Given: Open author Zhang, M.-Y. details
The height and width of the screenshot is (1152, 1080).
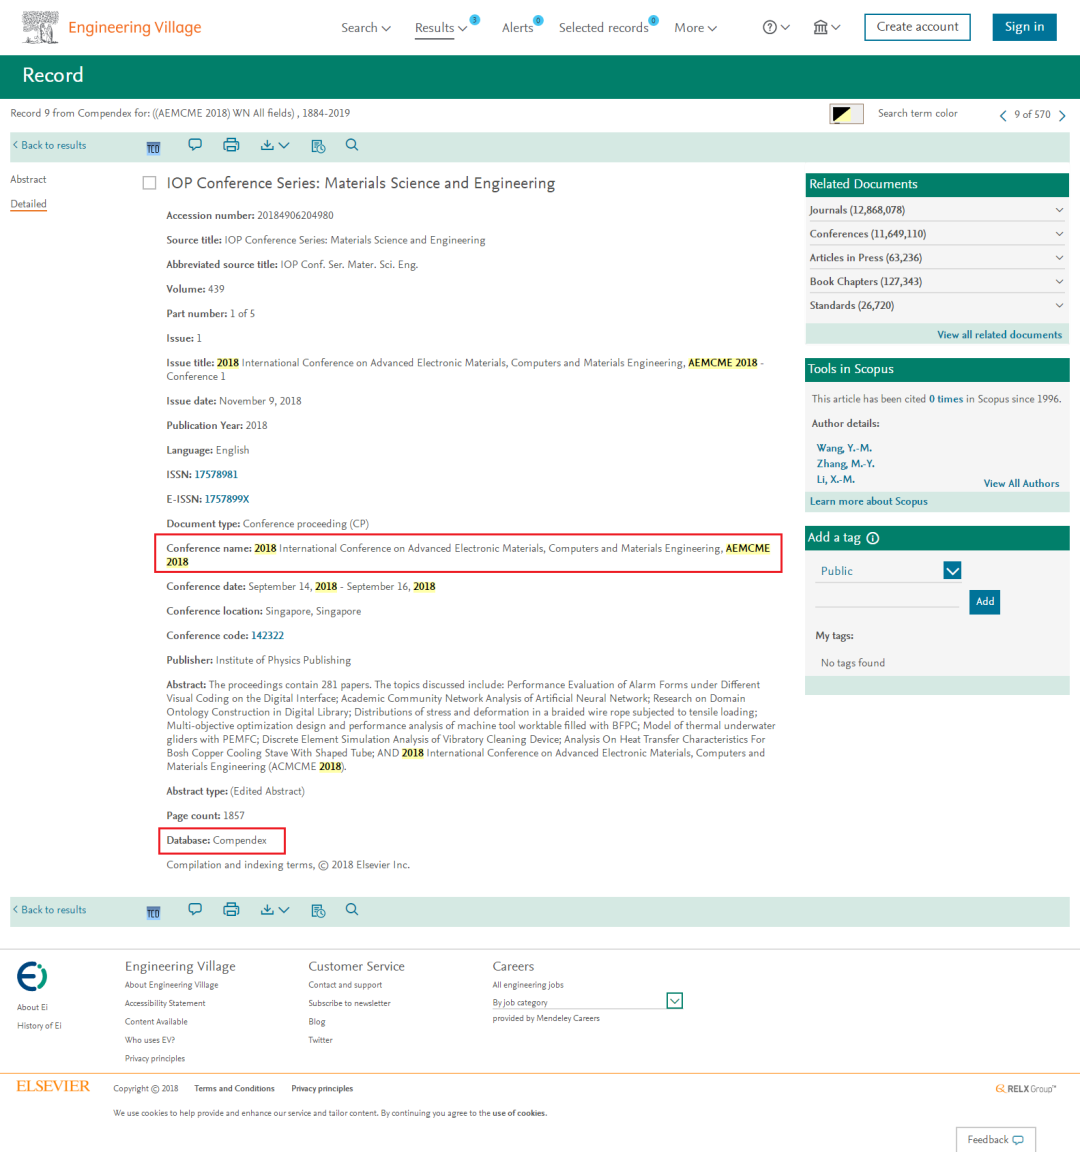Looking at the screenshot, I should [x=846, y=464].
